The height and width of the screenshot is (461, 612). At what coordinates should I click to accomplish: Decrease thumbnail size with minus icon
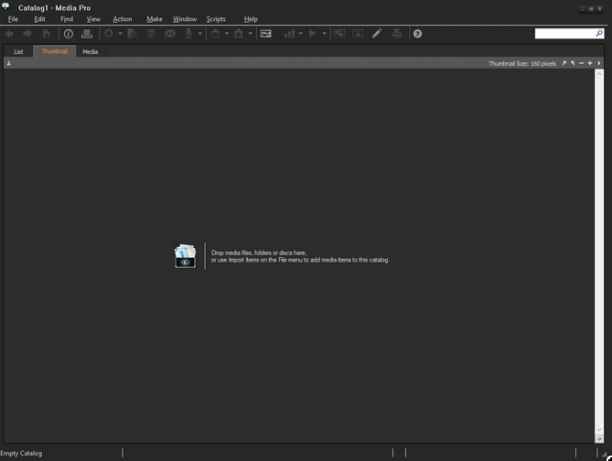click(x=581, y=63)
